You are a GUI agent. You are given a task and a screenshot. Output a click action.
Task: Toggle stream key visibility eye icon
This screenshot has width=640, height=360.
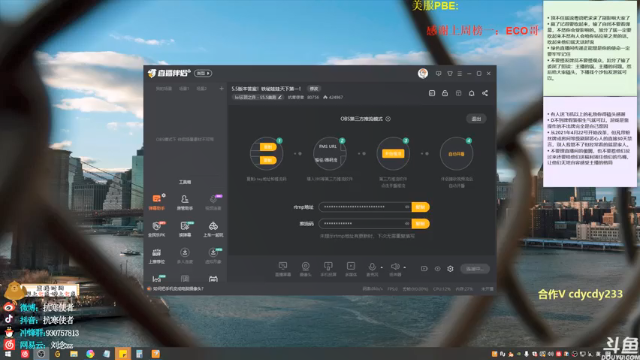click(x=407, y=223)
